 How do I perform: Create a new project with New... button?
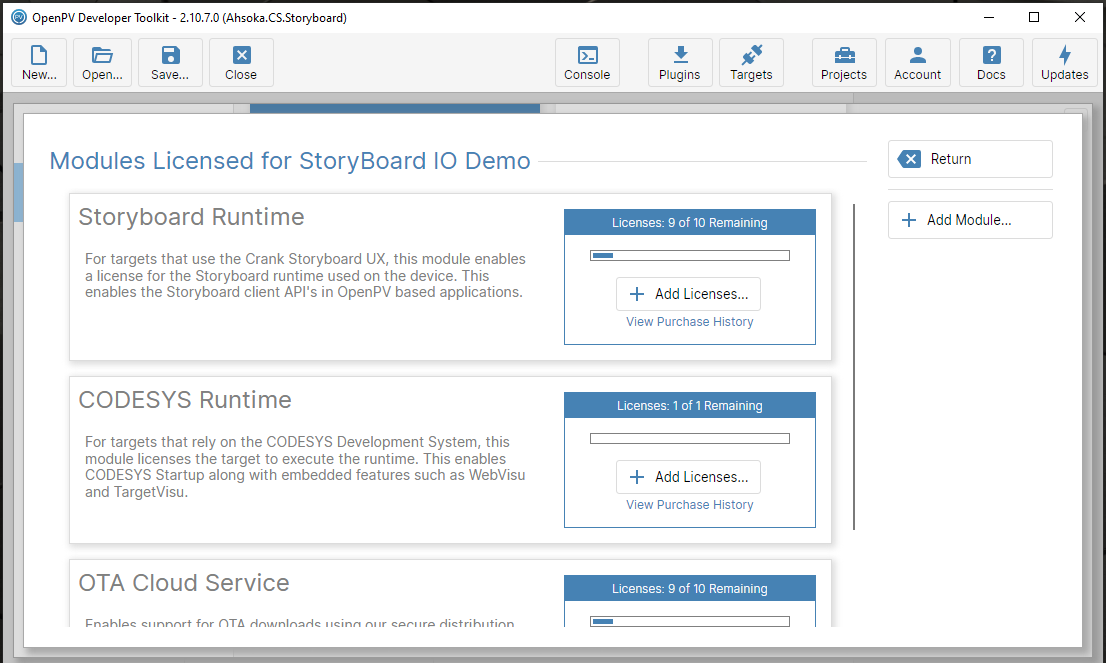[x=40, y=63]
